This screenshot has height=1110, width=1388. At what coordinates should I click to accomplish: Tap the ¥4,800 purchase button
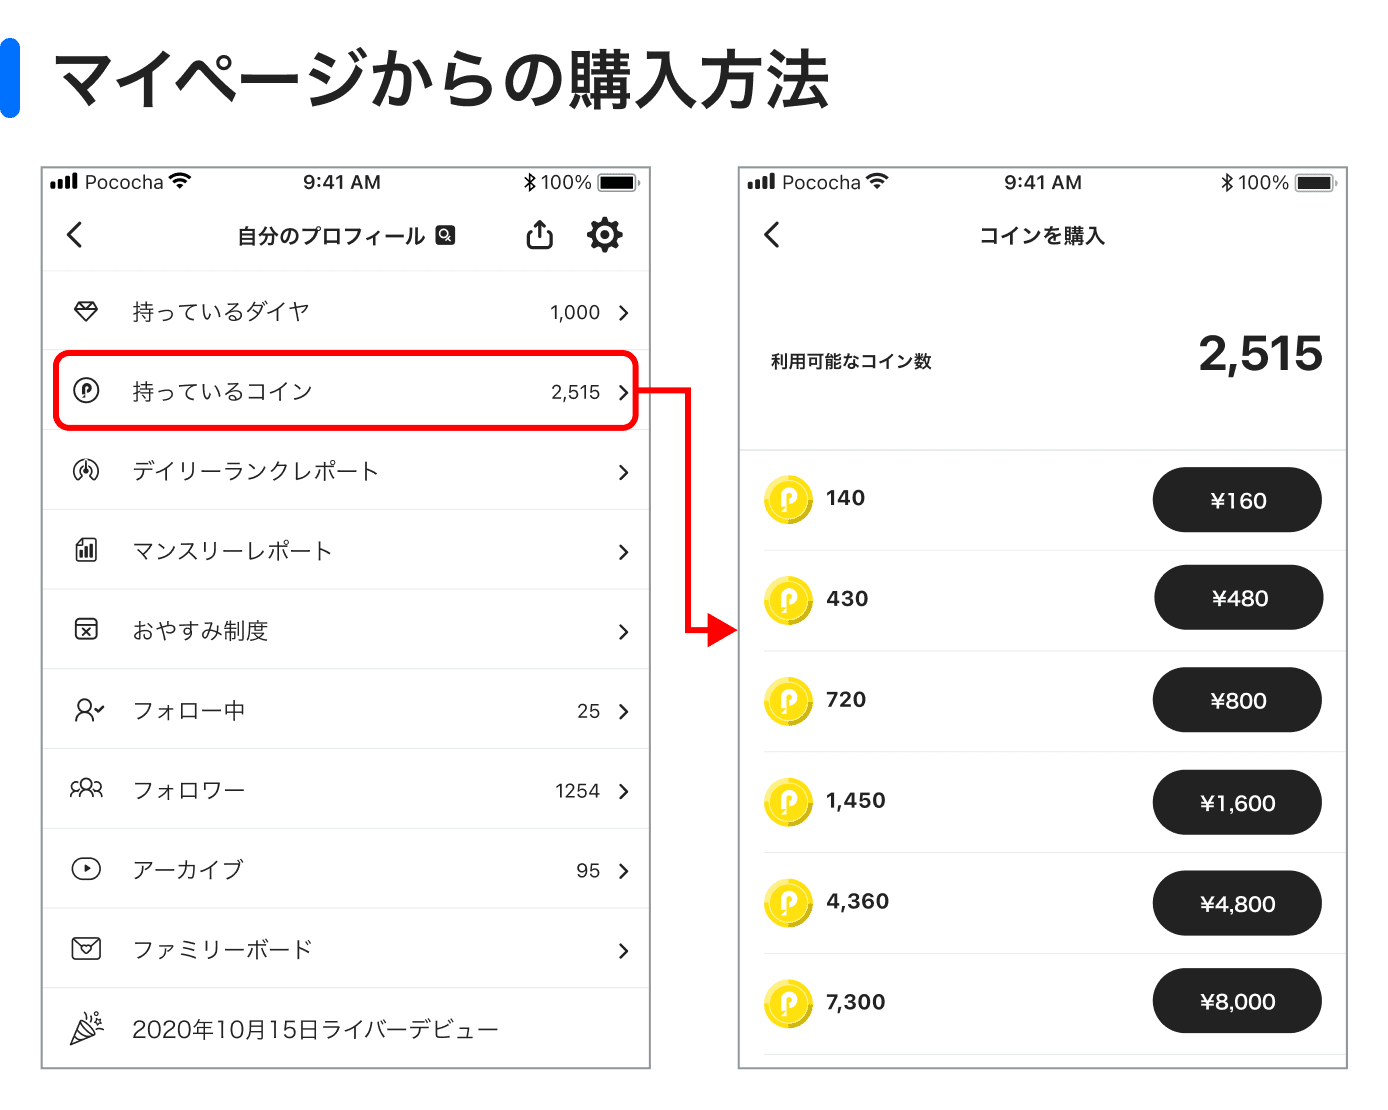pyautogui.click(x=1237, y=903)
